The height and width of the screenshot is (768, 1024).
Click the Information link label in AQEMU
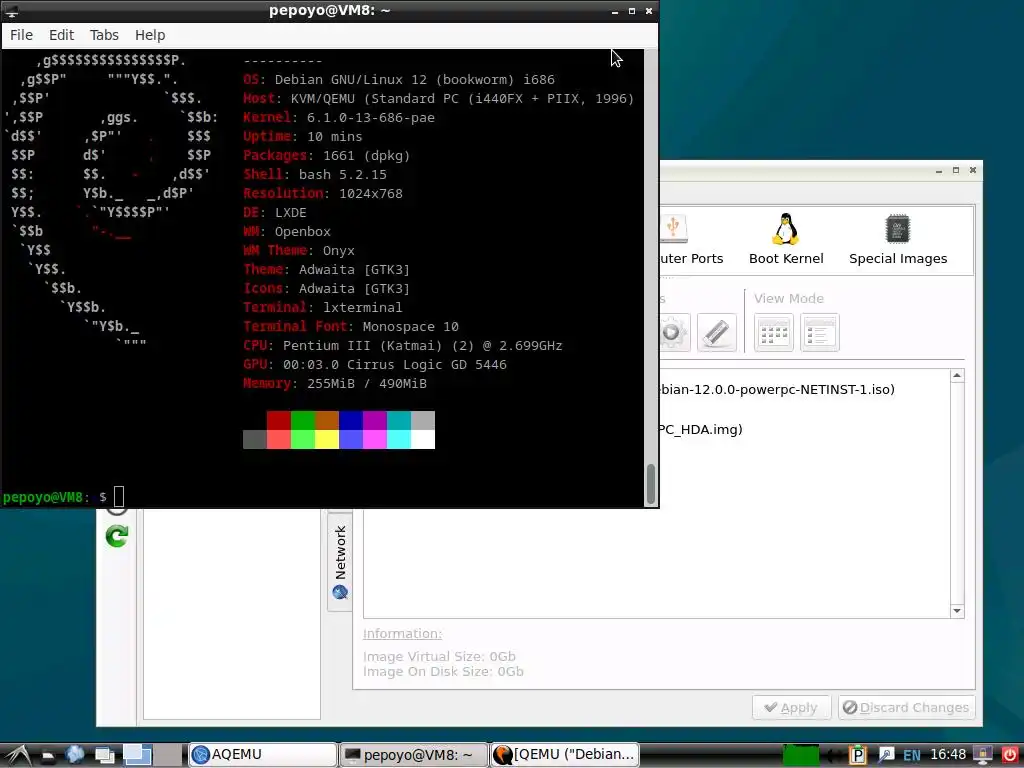402,633
